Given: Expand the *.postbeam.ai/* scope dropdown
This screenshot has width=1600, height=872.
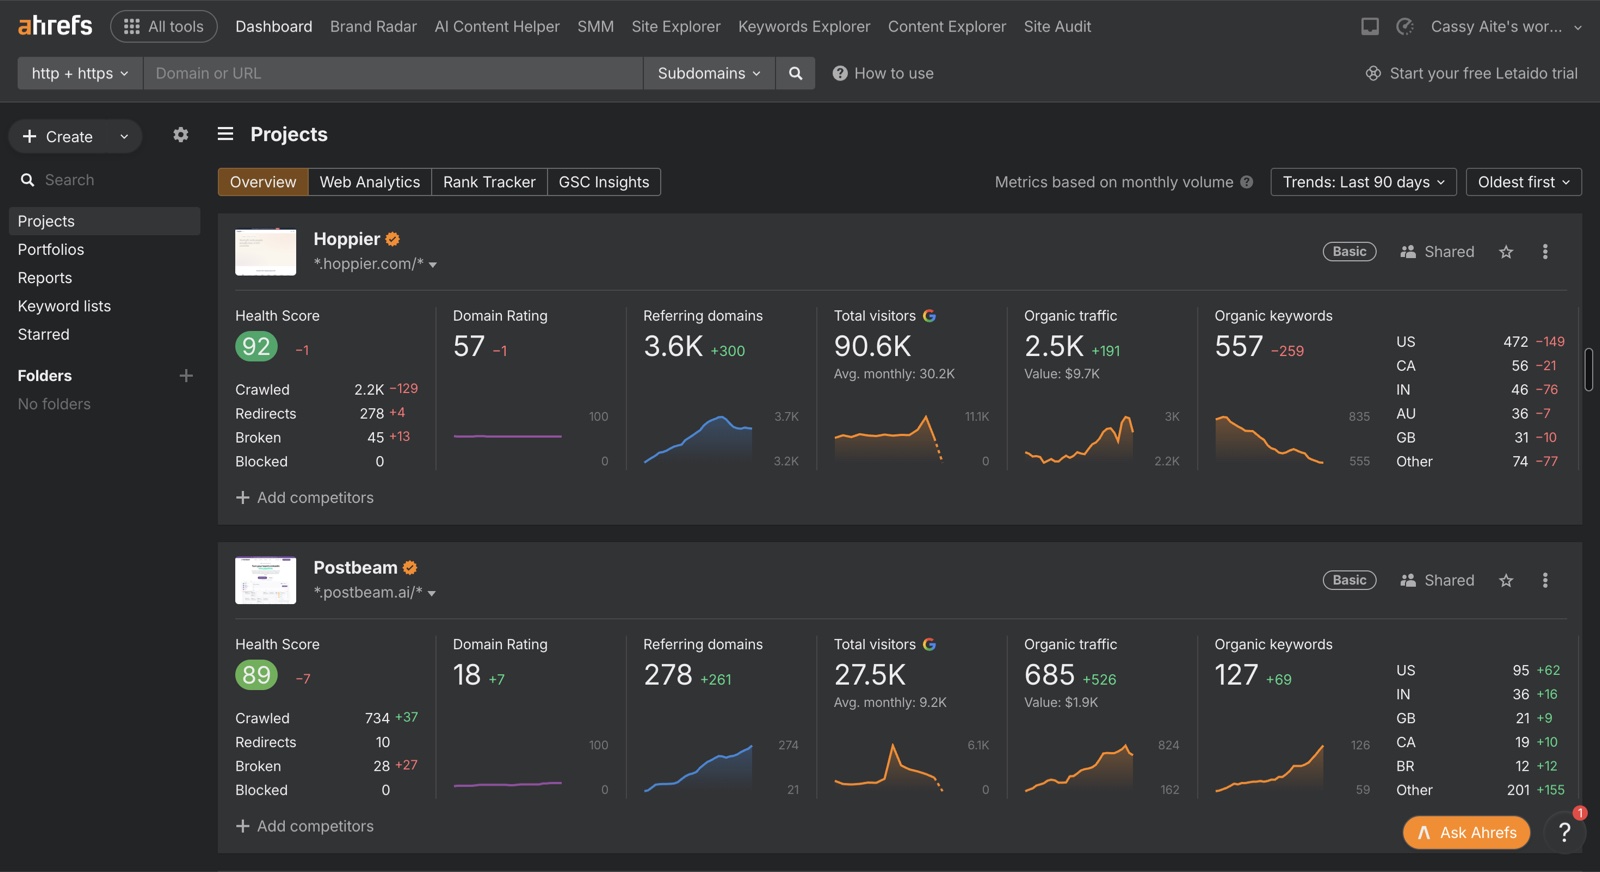Looking at the screenshot, I should (375, 593).
